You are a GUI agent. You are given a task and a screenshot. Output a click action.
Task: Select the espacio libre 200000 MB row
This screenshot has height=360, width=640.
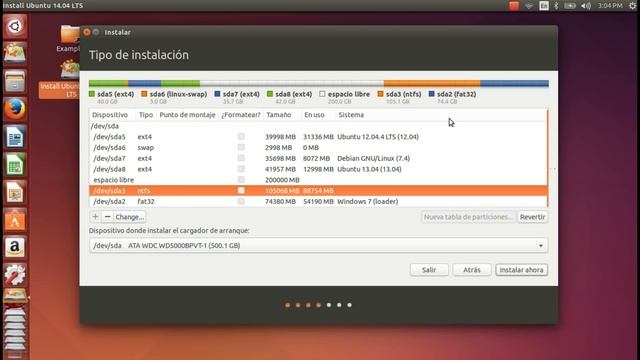click(x=318, y=180)
